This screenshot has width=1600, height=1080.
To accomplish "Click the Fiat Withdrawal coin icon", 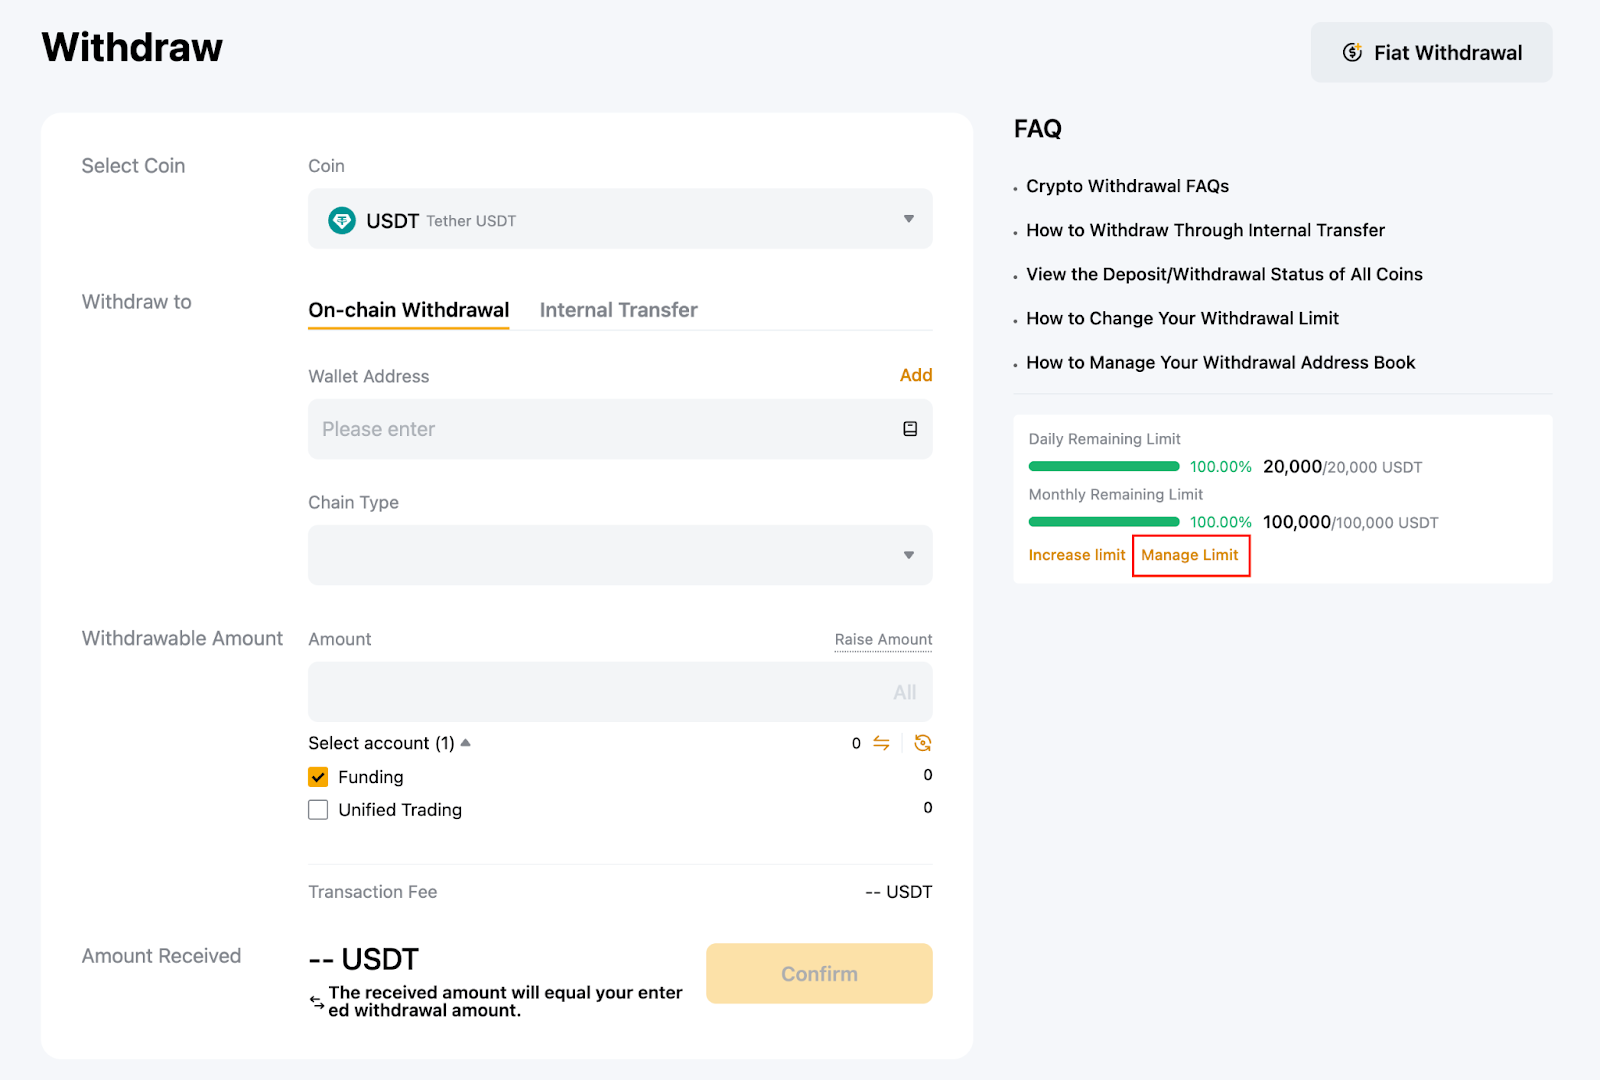I will pos(1352,53).
